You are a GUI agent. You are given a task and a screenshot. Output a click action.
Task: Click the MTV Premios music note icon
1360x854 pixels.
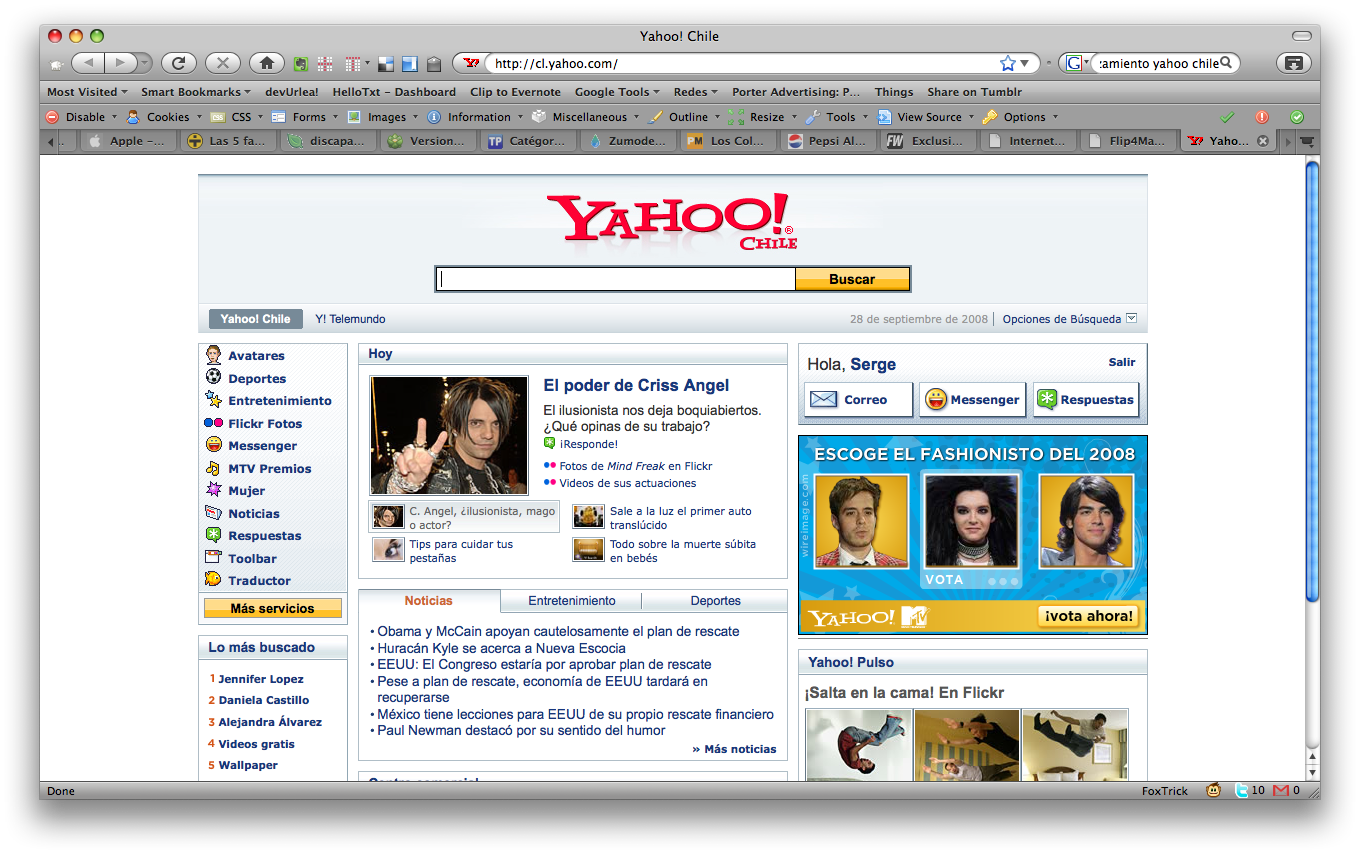coord(213,468)
